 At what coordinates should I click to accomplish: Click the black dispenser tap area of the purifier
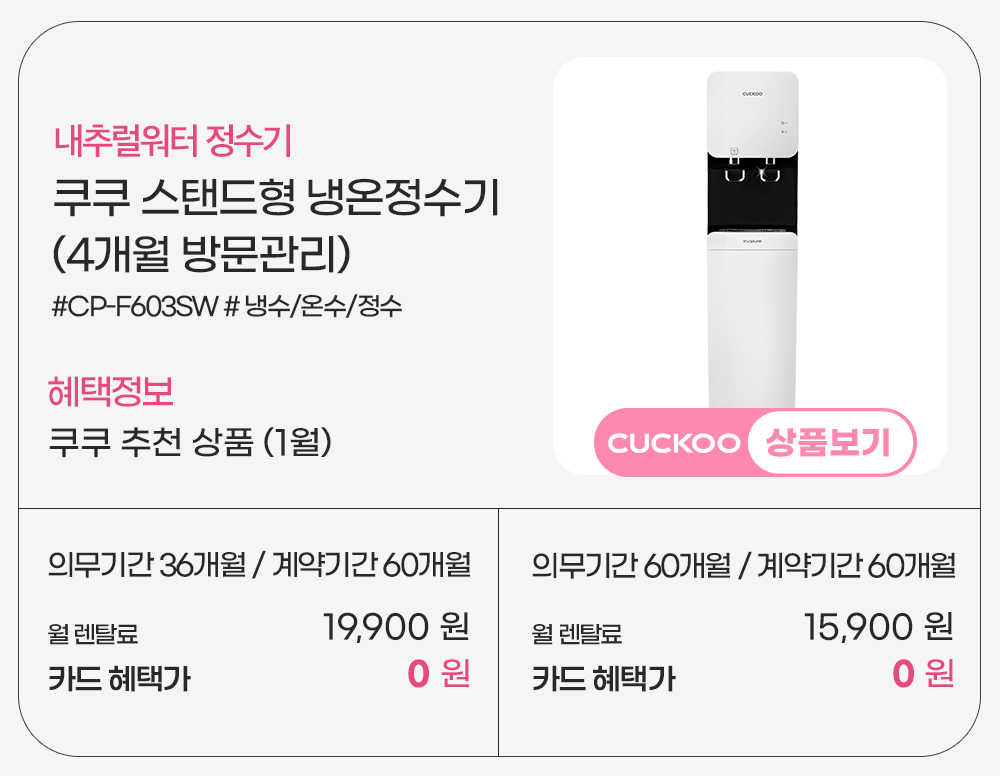click(752, 190)
